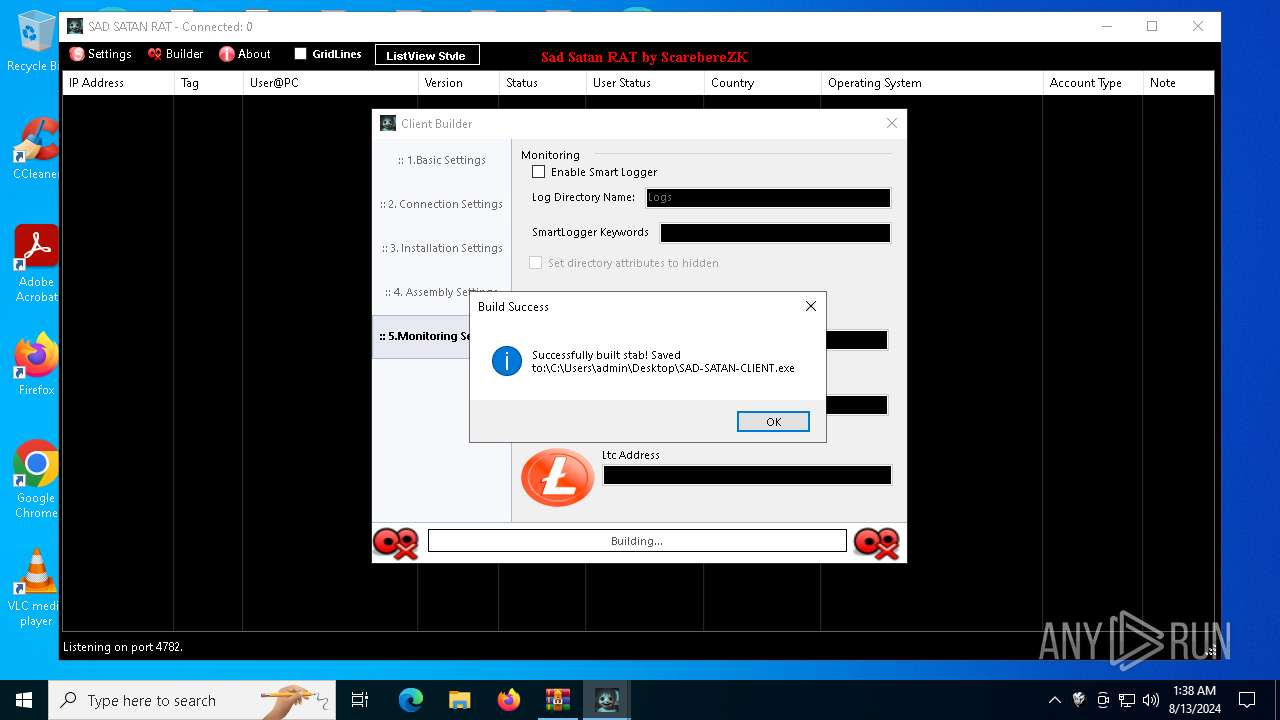Select SAD SATAN RAT taskbar icon
Viewport: 1280px width, 720px height.
tap(606, 700)
